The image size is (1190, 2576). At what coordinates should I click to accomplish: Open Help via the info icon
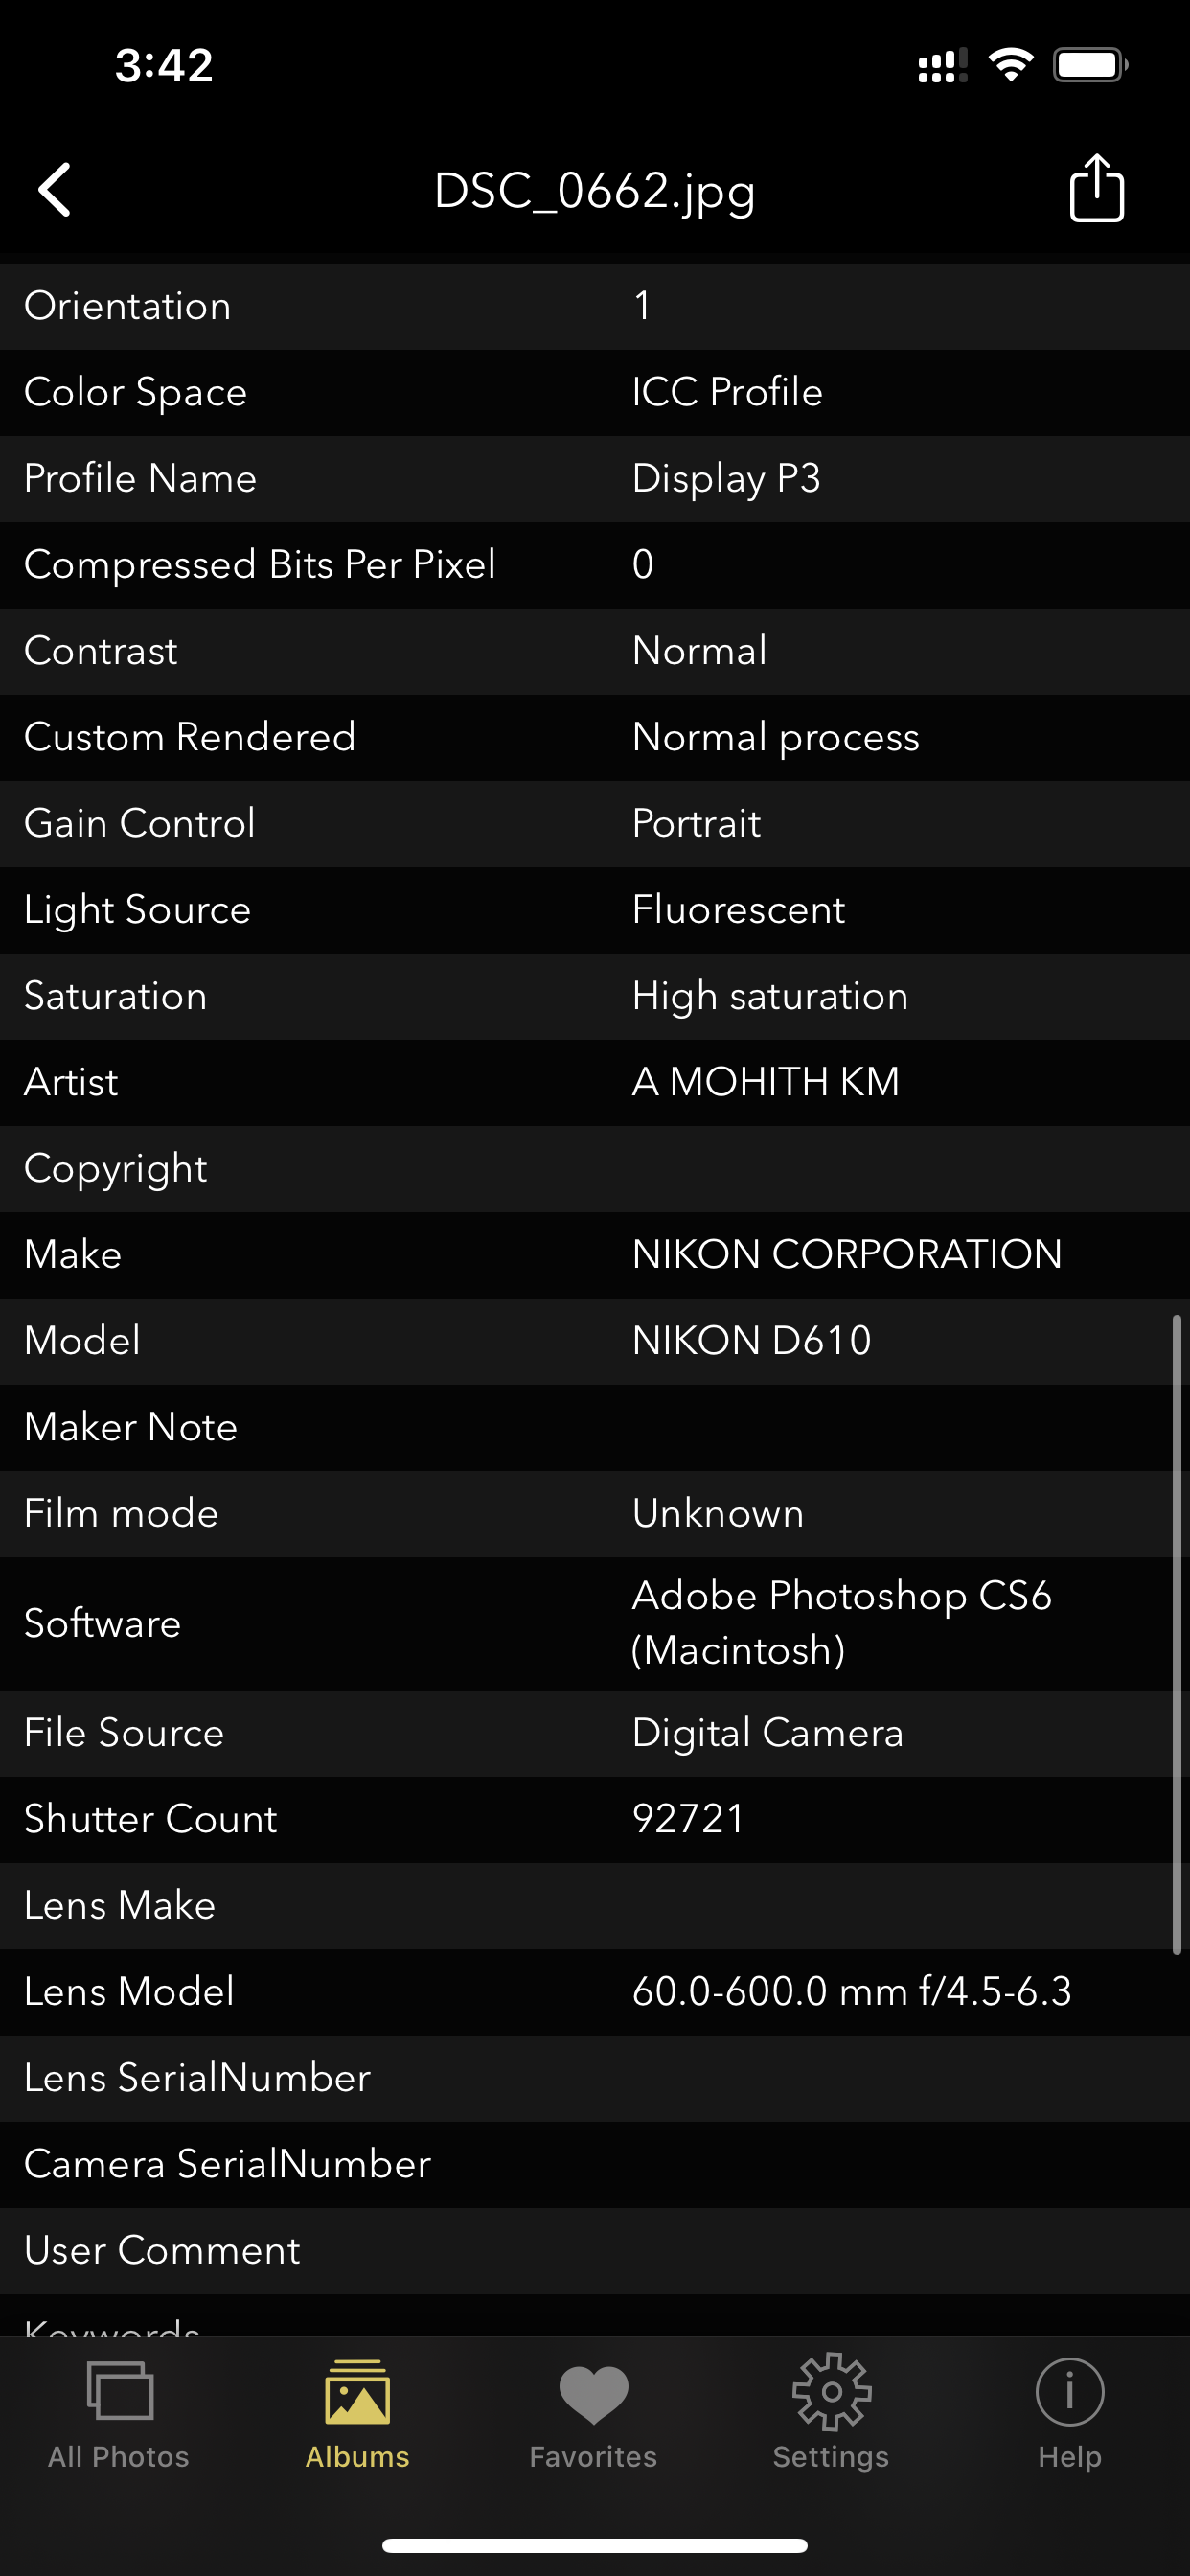[x=1069, y=2392]
